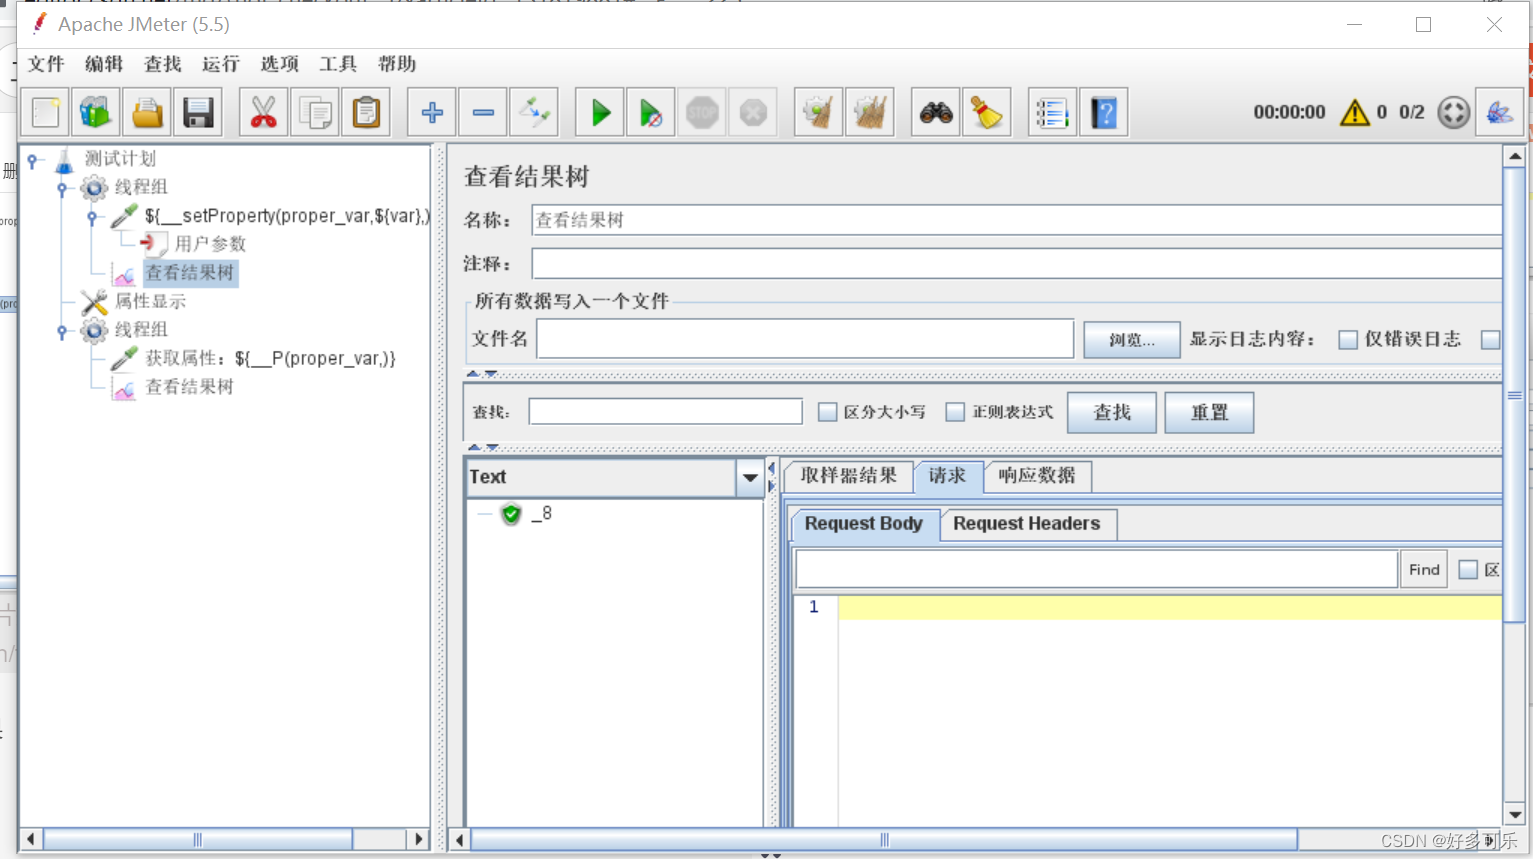Select the second 线程组 node
Viewport: 1533px width, 859px height.
point(141,329)
